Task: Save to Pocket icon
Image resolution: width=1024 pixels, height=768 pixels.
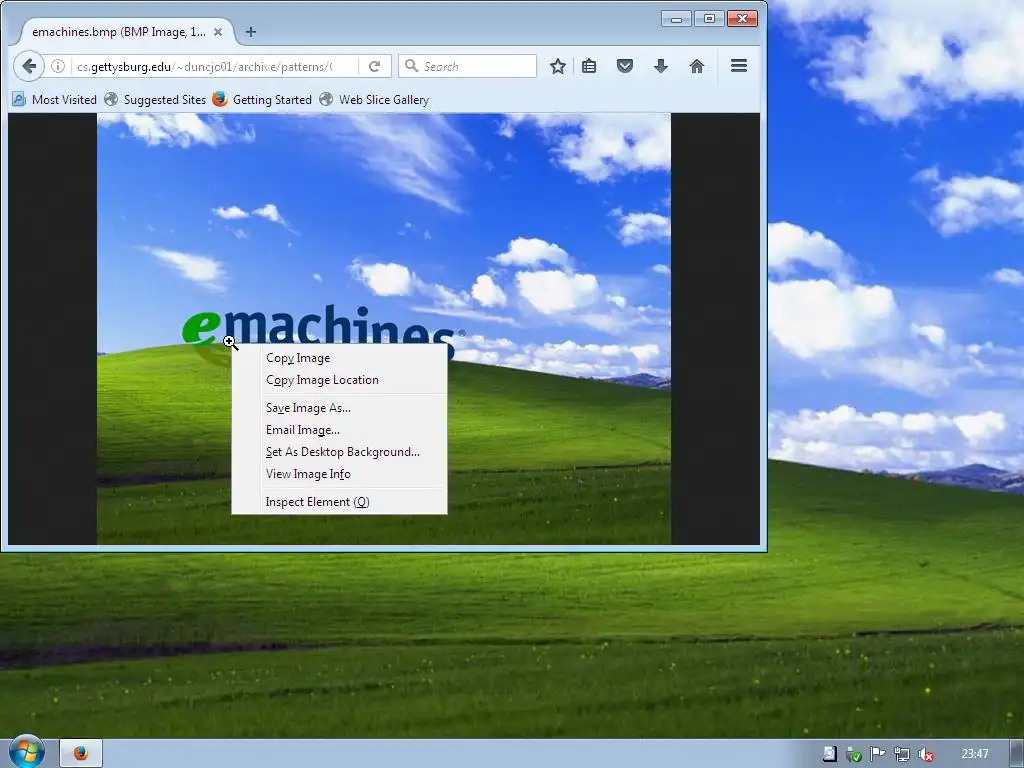Action: pyautogui.click(x=625, y=66)
